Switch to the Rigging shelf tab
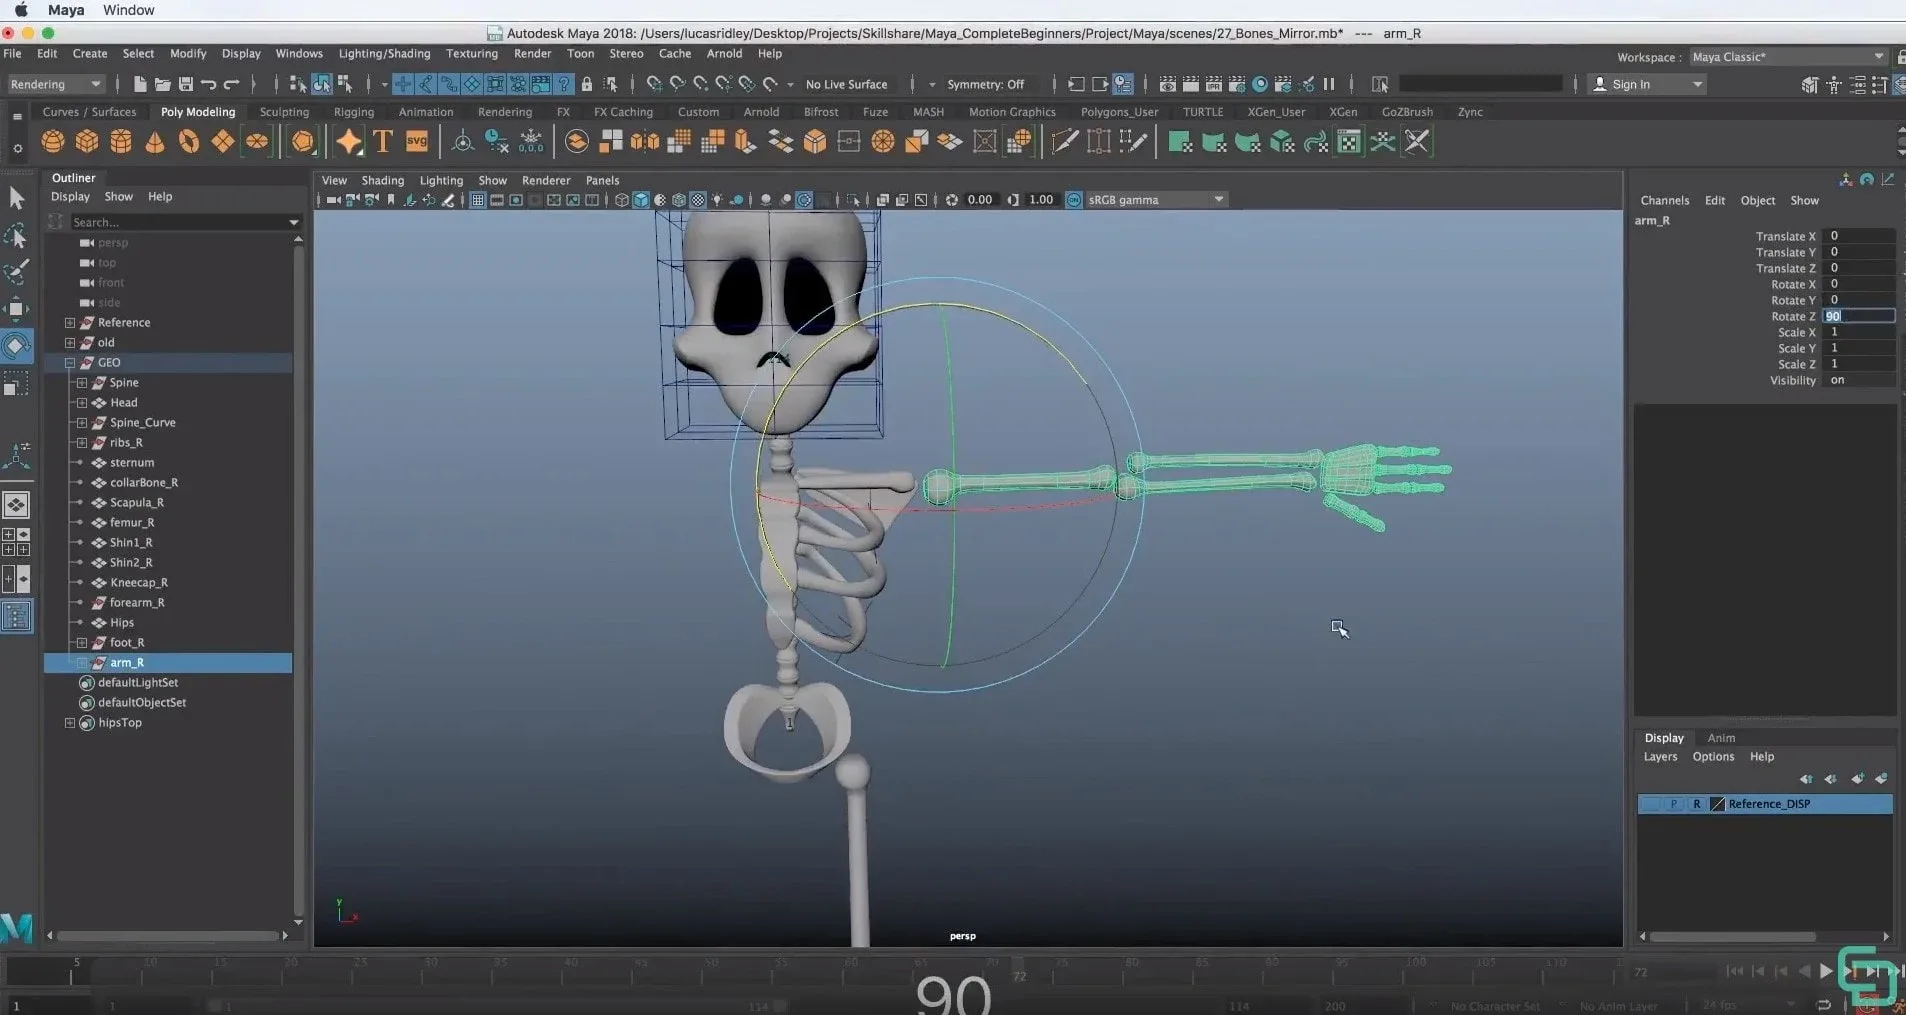This screenshot has width=1906, height=1015. point(353,112)
